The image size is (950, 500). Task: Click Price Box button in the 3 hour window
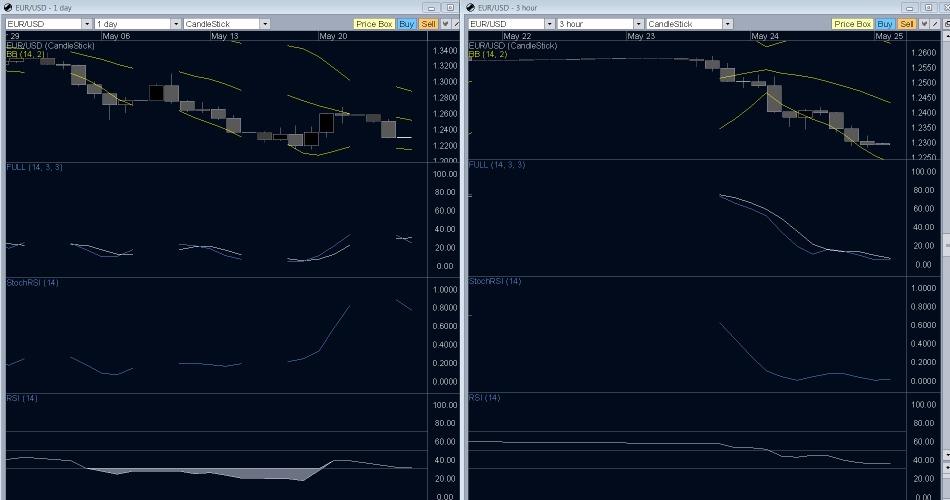(x=852, y=24)
